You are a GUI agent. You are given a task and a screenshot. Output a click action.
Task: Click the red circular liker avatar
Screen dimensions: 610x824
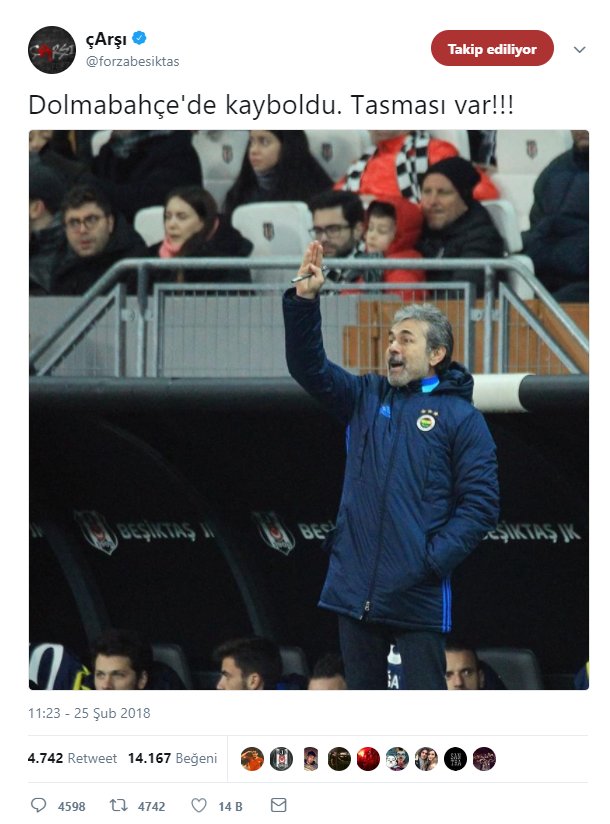click(368, 759)
